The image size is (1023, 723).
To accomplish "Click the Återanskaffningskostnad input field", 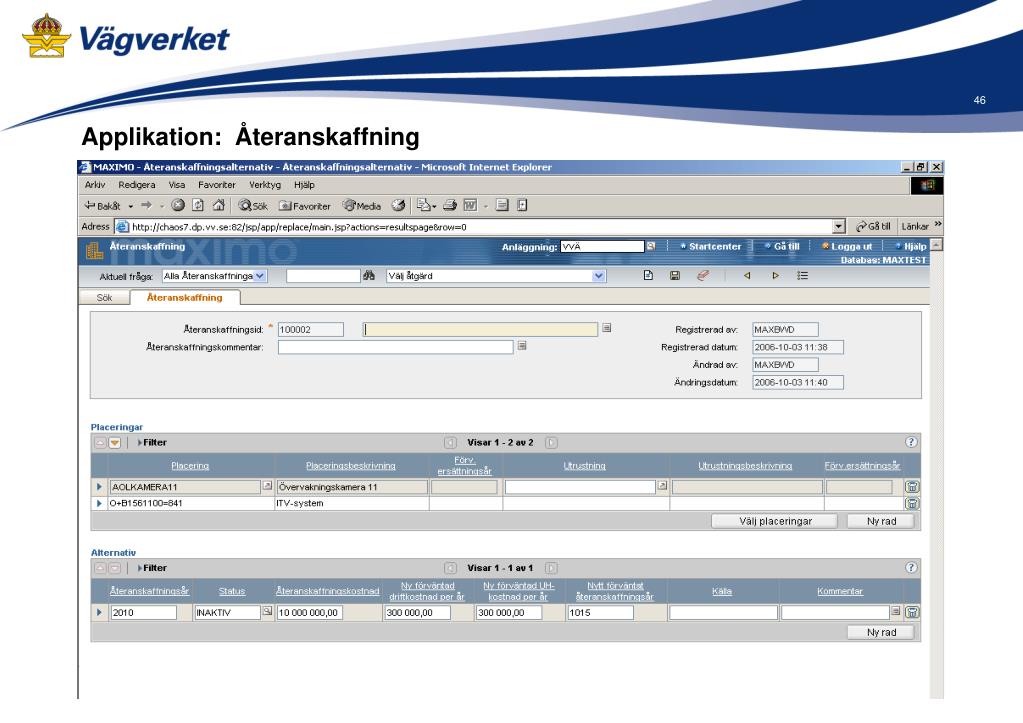I will (310, 613).
